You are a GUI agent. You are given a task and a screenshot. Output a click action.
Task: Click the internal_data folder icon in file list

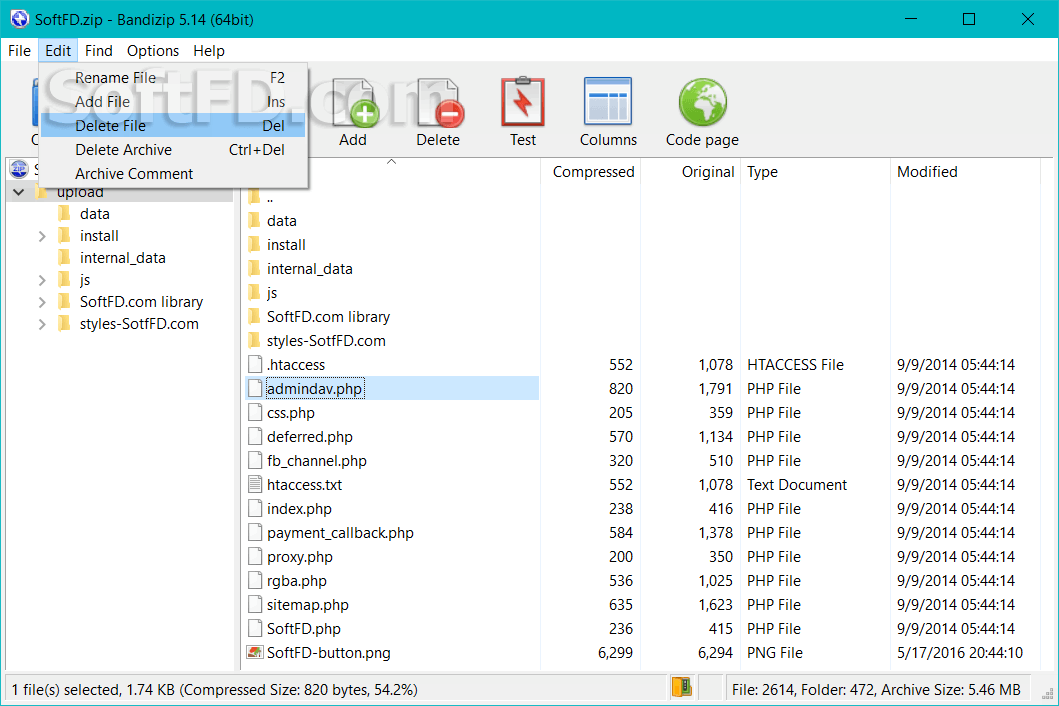(255, 269)
